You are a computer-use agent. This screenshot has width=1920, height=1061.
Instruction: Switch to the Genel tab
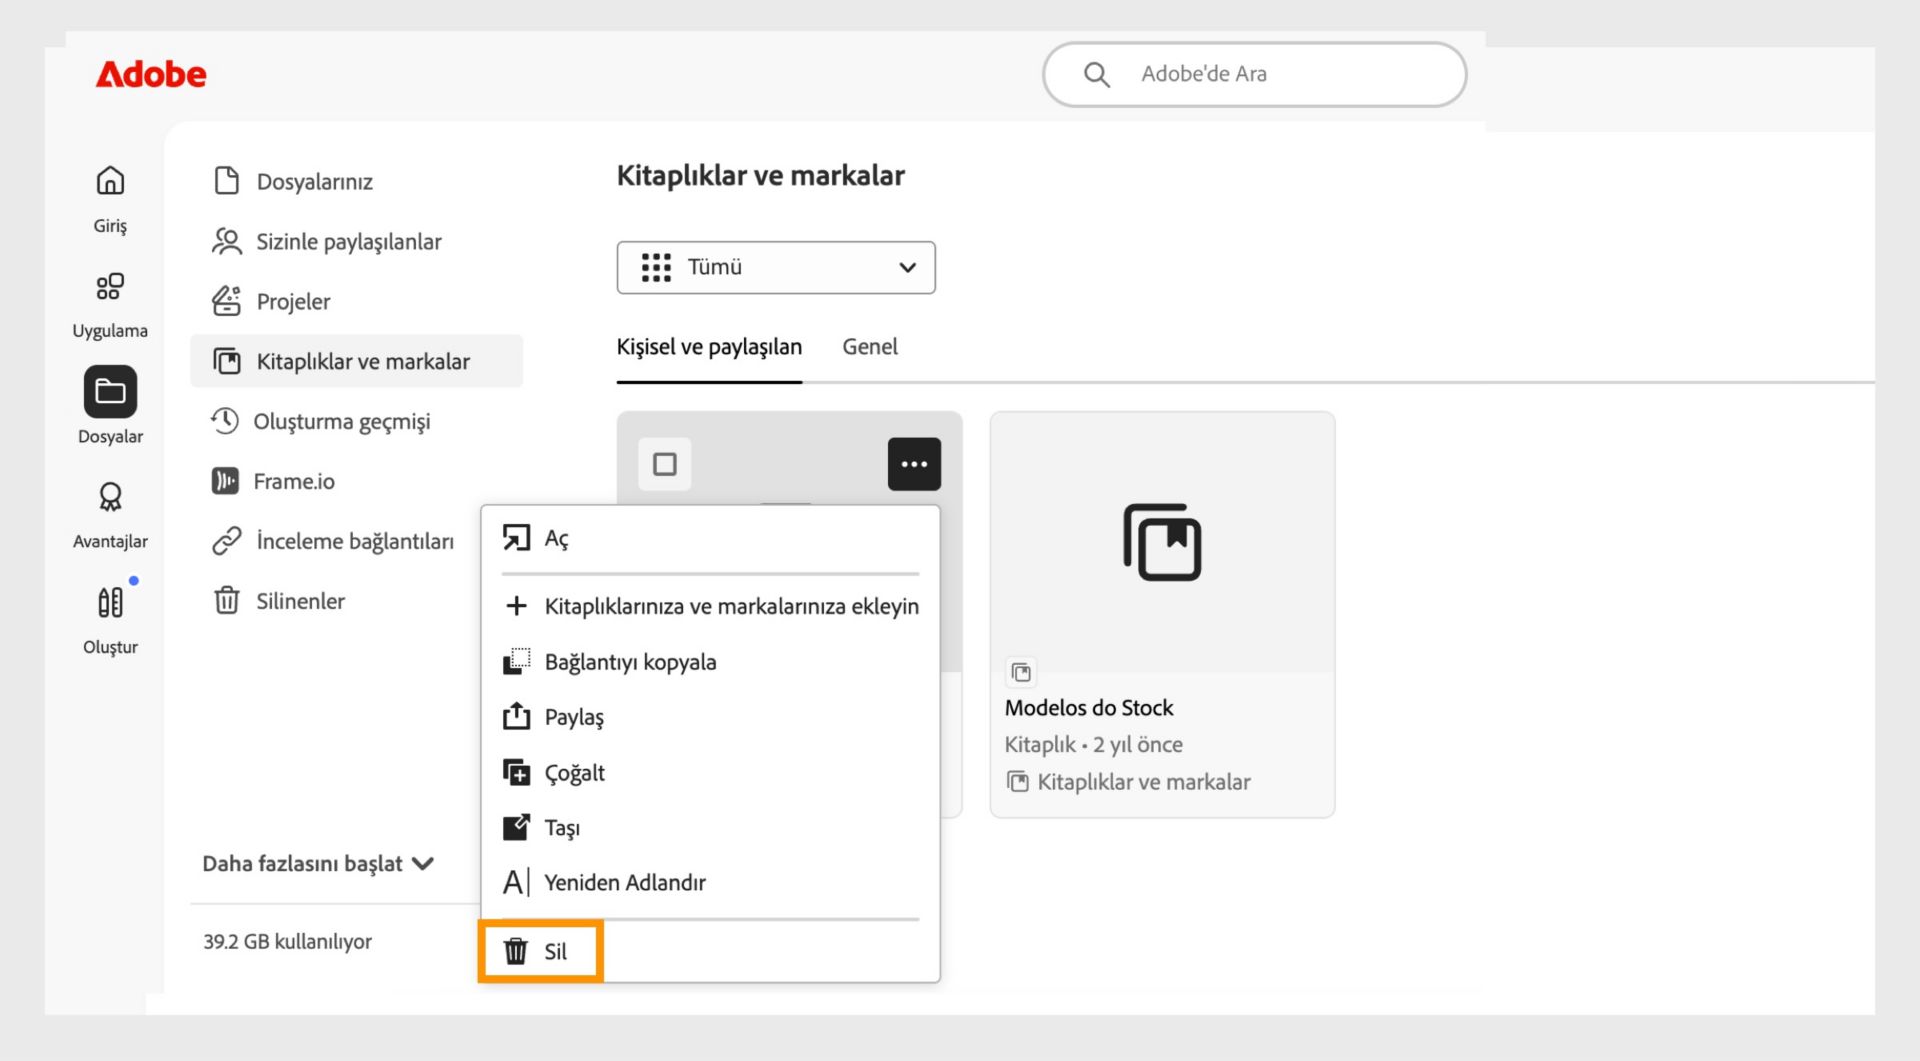[870, 347]
